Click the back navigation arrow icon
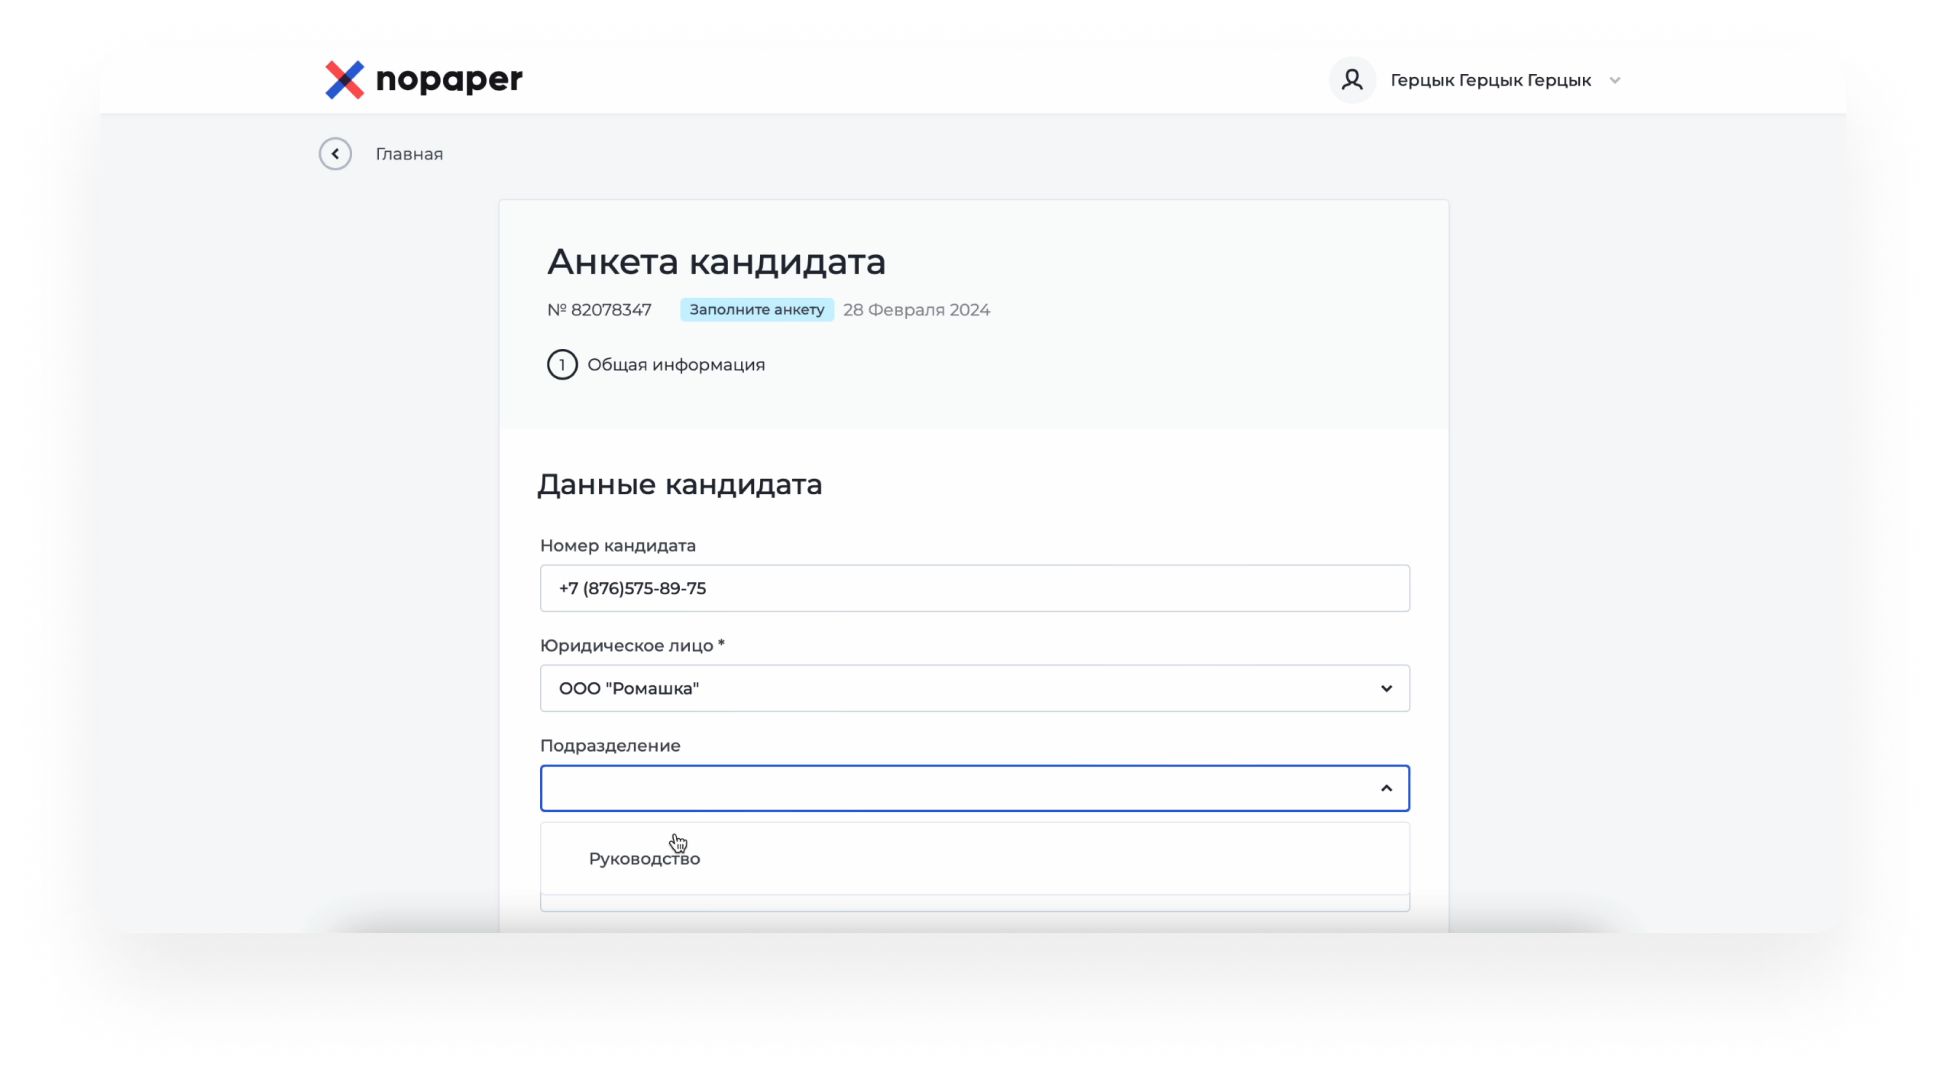Screen dimensions: 1946x1083 (x=335, y=153)
